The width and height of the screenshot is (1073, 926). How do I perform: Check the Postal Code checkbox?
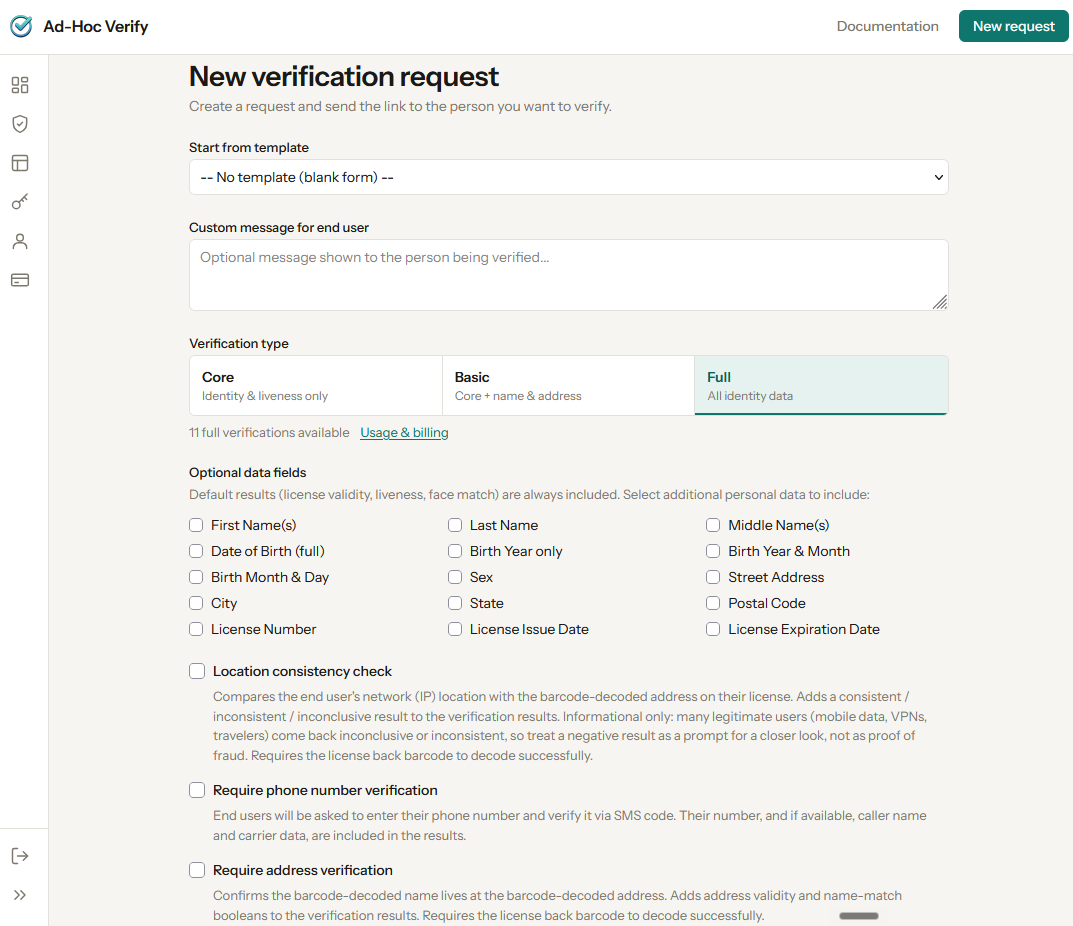point(713,603)
